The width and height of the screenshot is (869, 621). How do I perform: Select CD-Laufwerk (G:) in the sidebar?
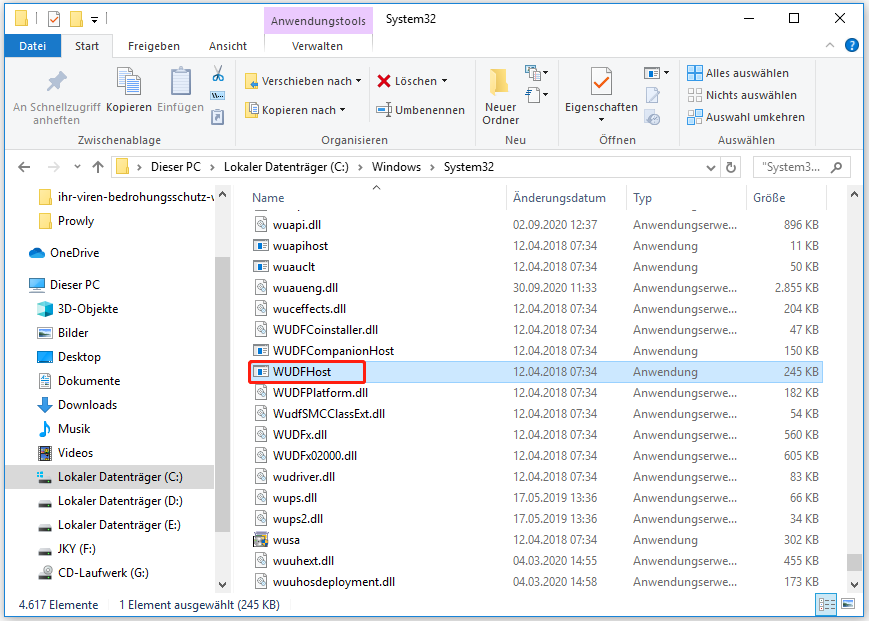103,573
